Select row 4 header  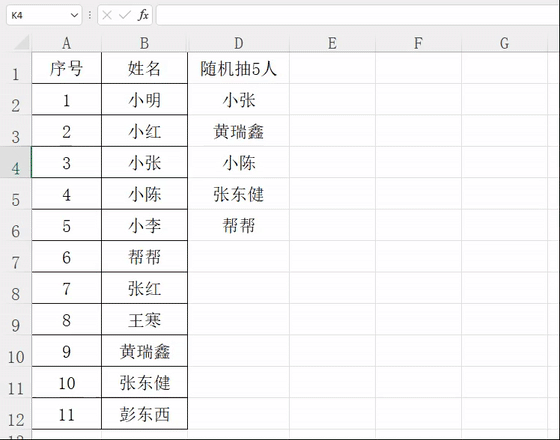point(16,162)
